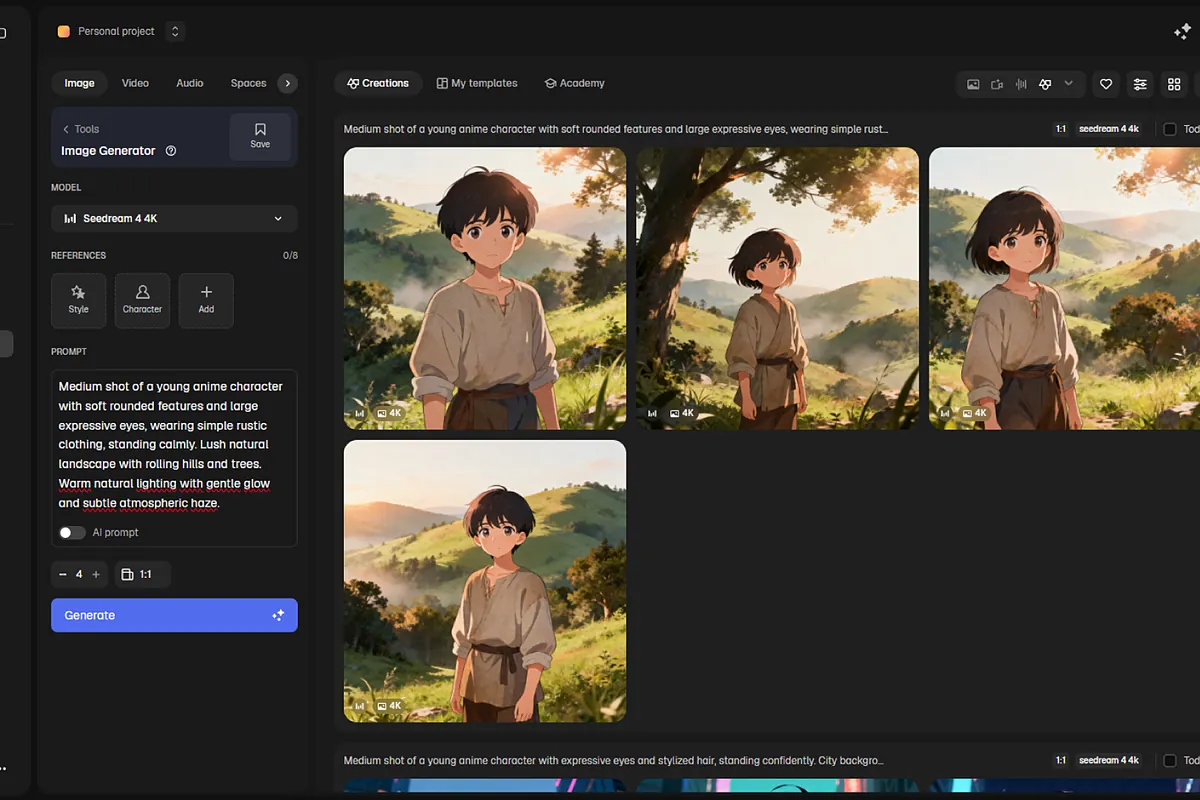
Task: Click the heart favorites filter icon
Action: tap(1106, 84)
